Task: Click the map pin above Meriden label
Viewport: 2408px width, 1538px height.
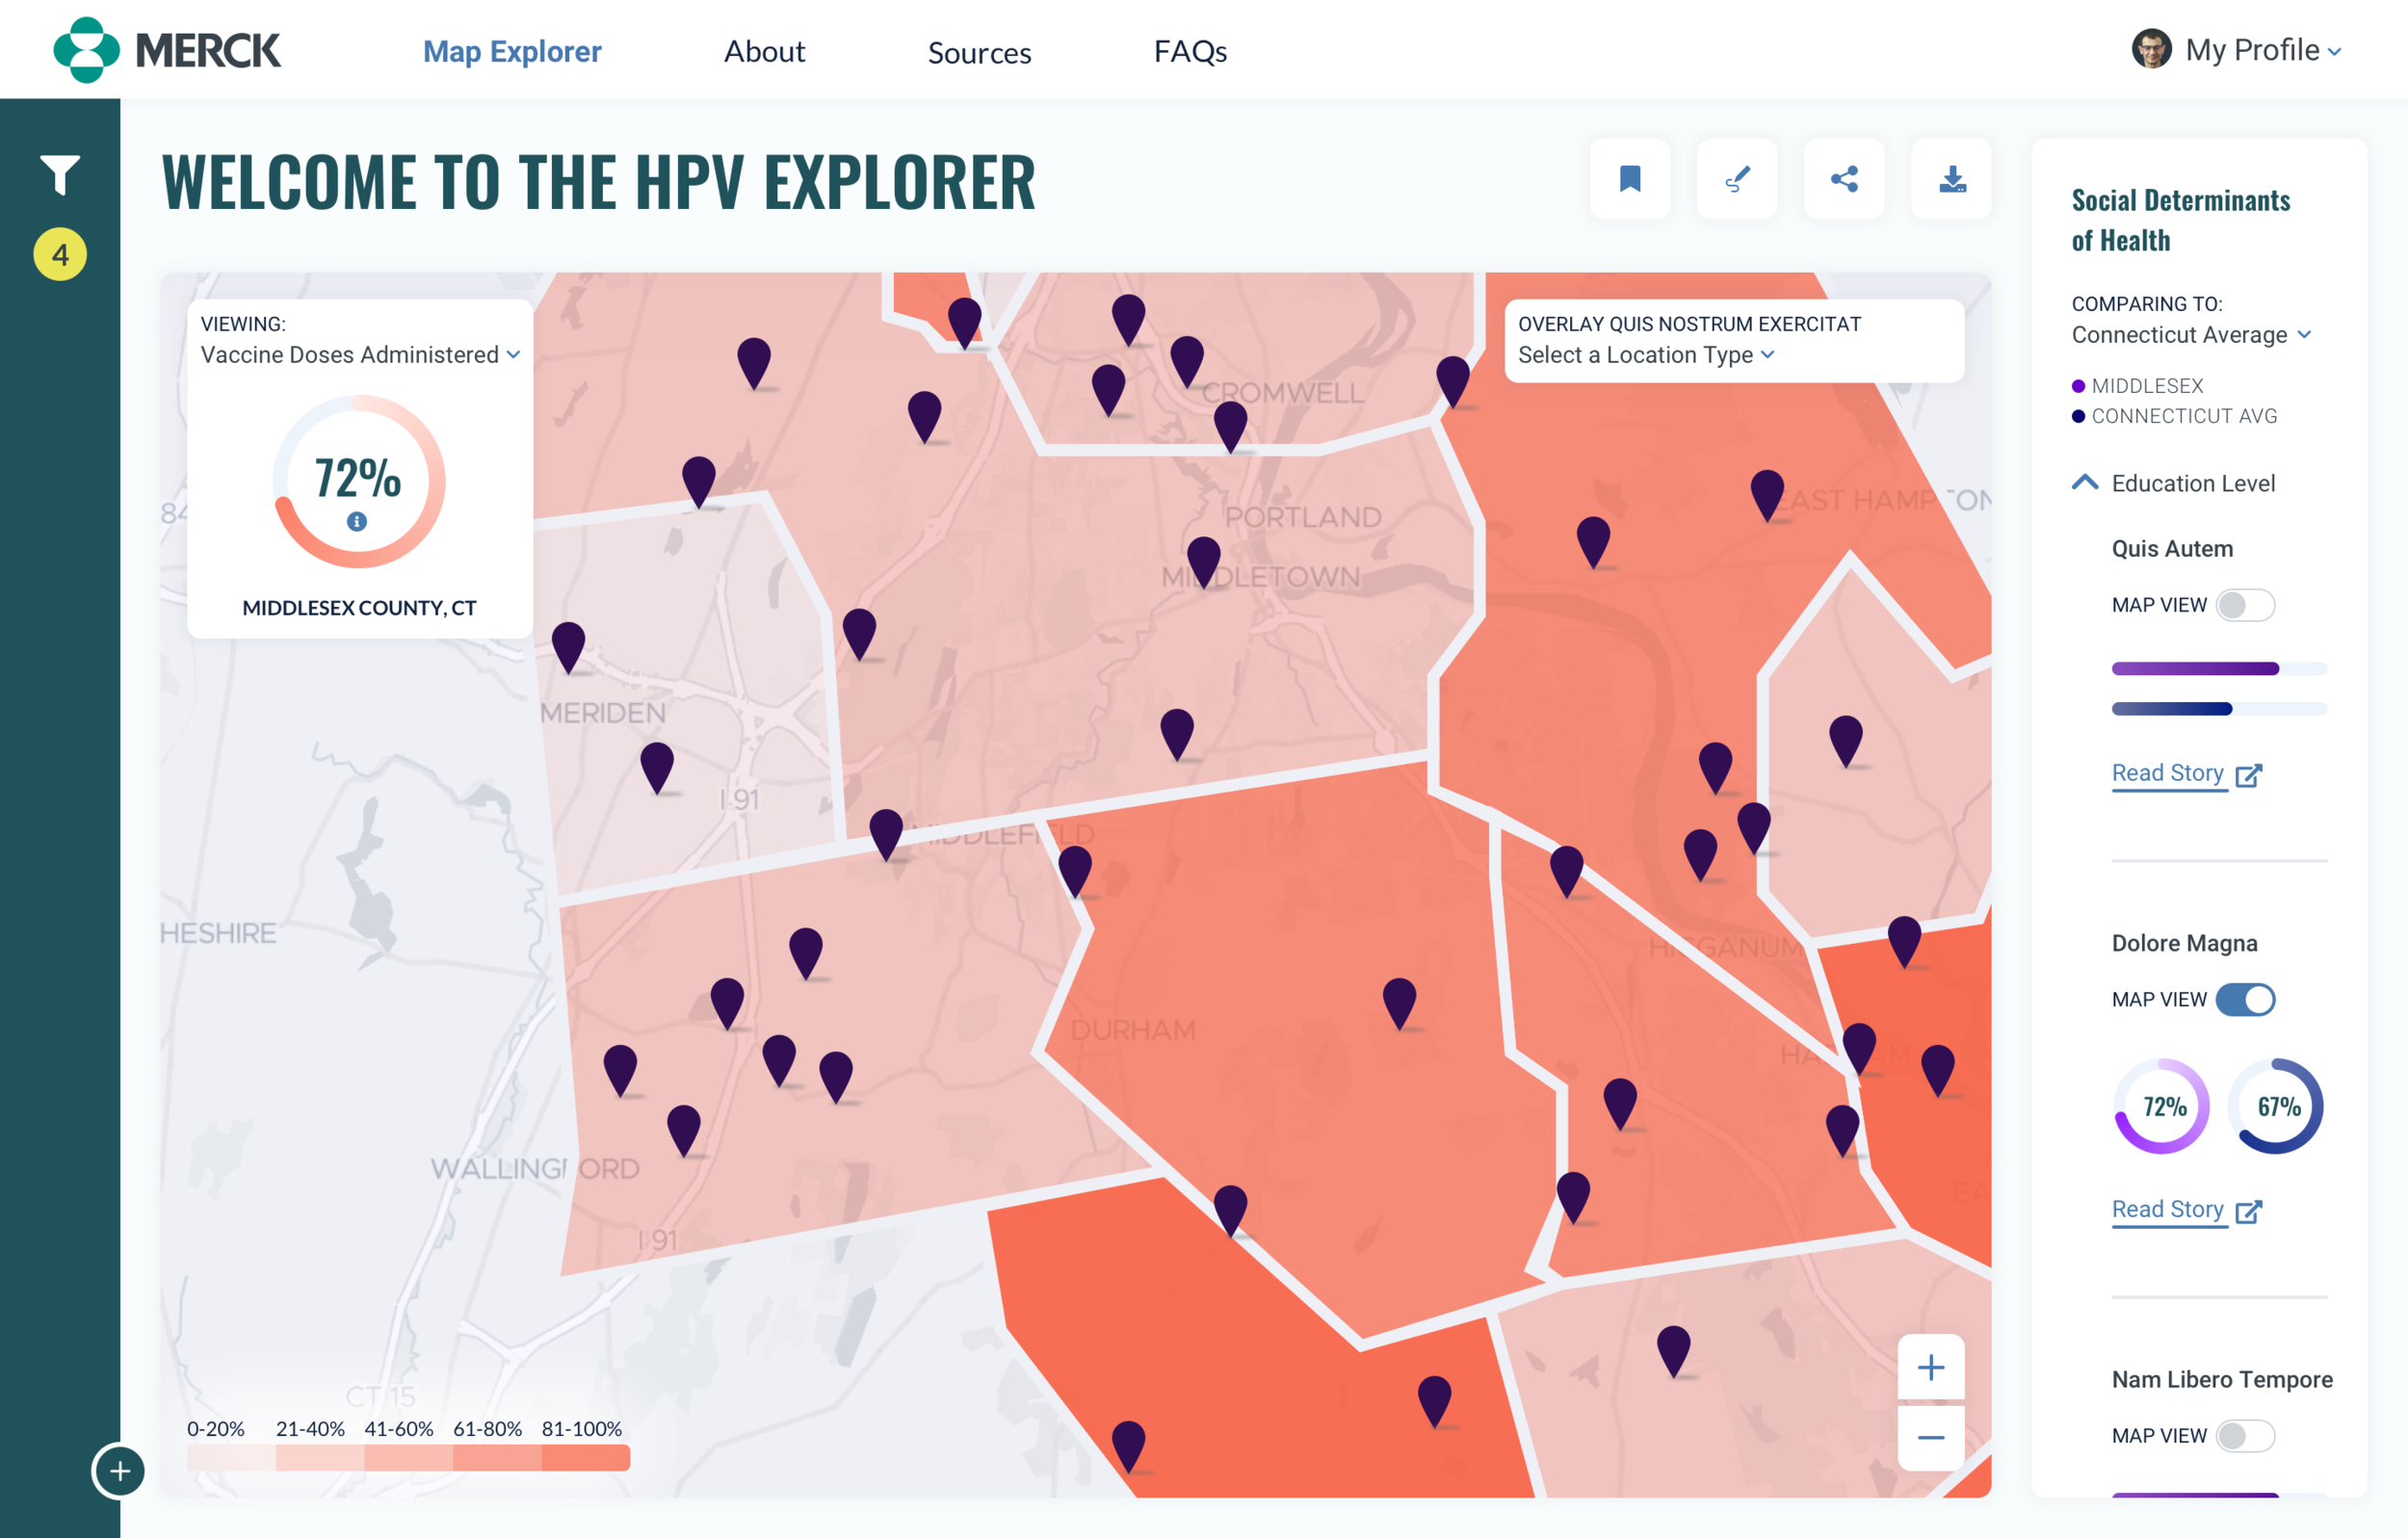Action: (x=568, y=646)
